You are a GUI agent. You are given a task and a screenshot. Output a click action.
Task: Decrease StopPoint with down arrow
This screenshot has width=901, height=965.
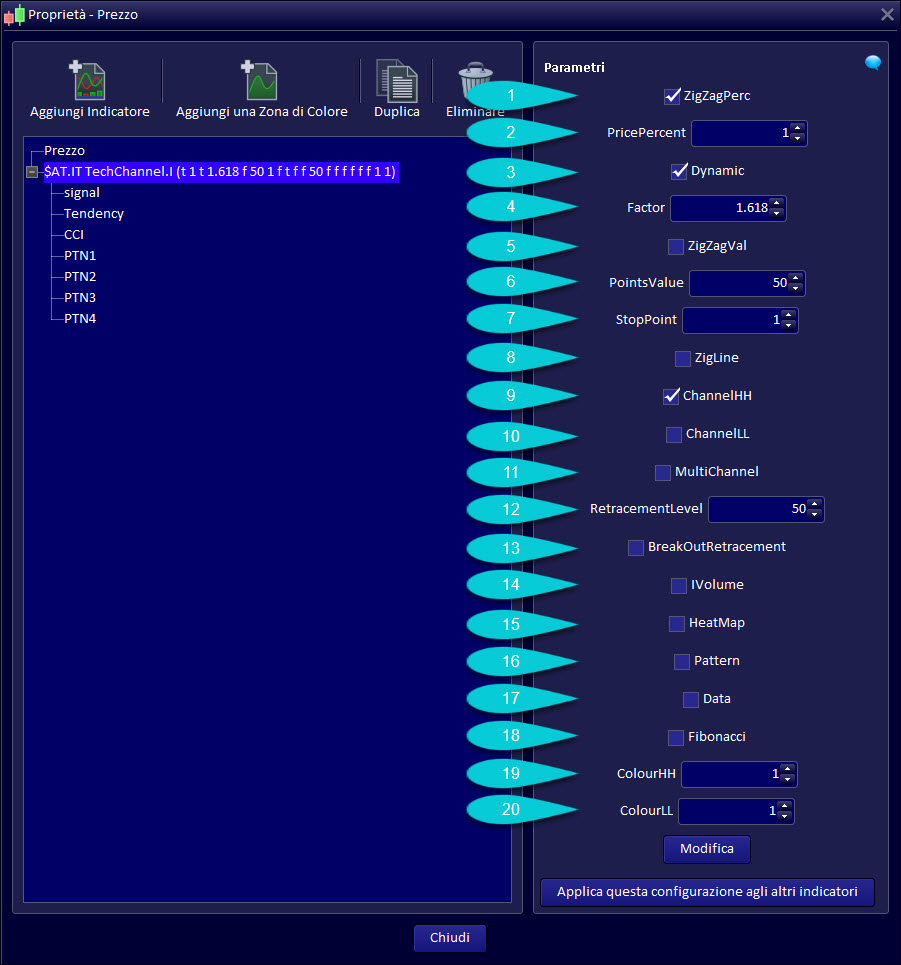(x=788, y=326)
